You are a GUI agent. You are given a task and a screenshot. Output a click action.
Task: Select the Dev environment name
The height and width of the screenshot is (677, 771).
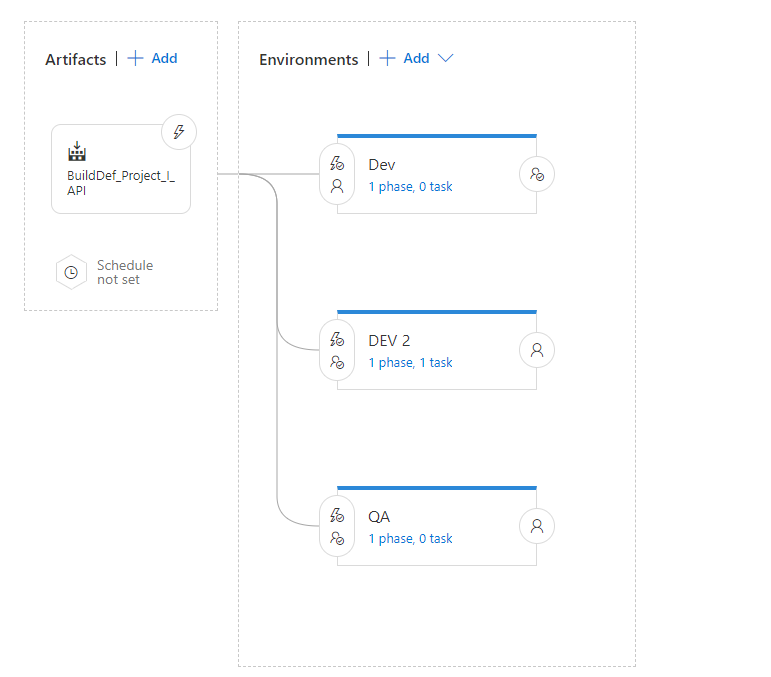382,165
